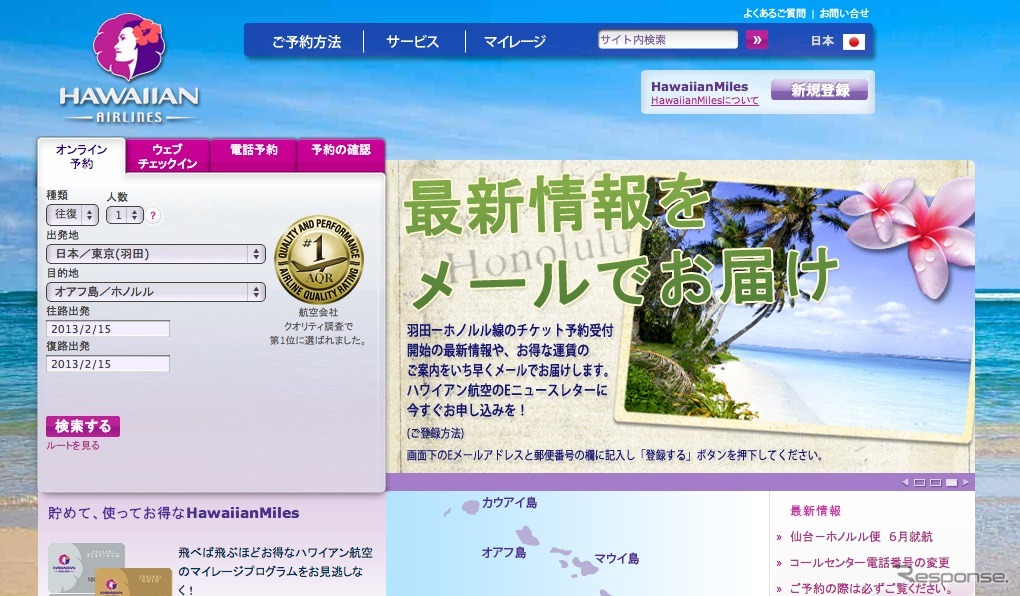Image resolution: width=1020 pixels, height=596 pixels.
Task: Switch to the 電話予約 tab
Action: click(x=254, y=156)
